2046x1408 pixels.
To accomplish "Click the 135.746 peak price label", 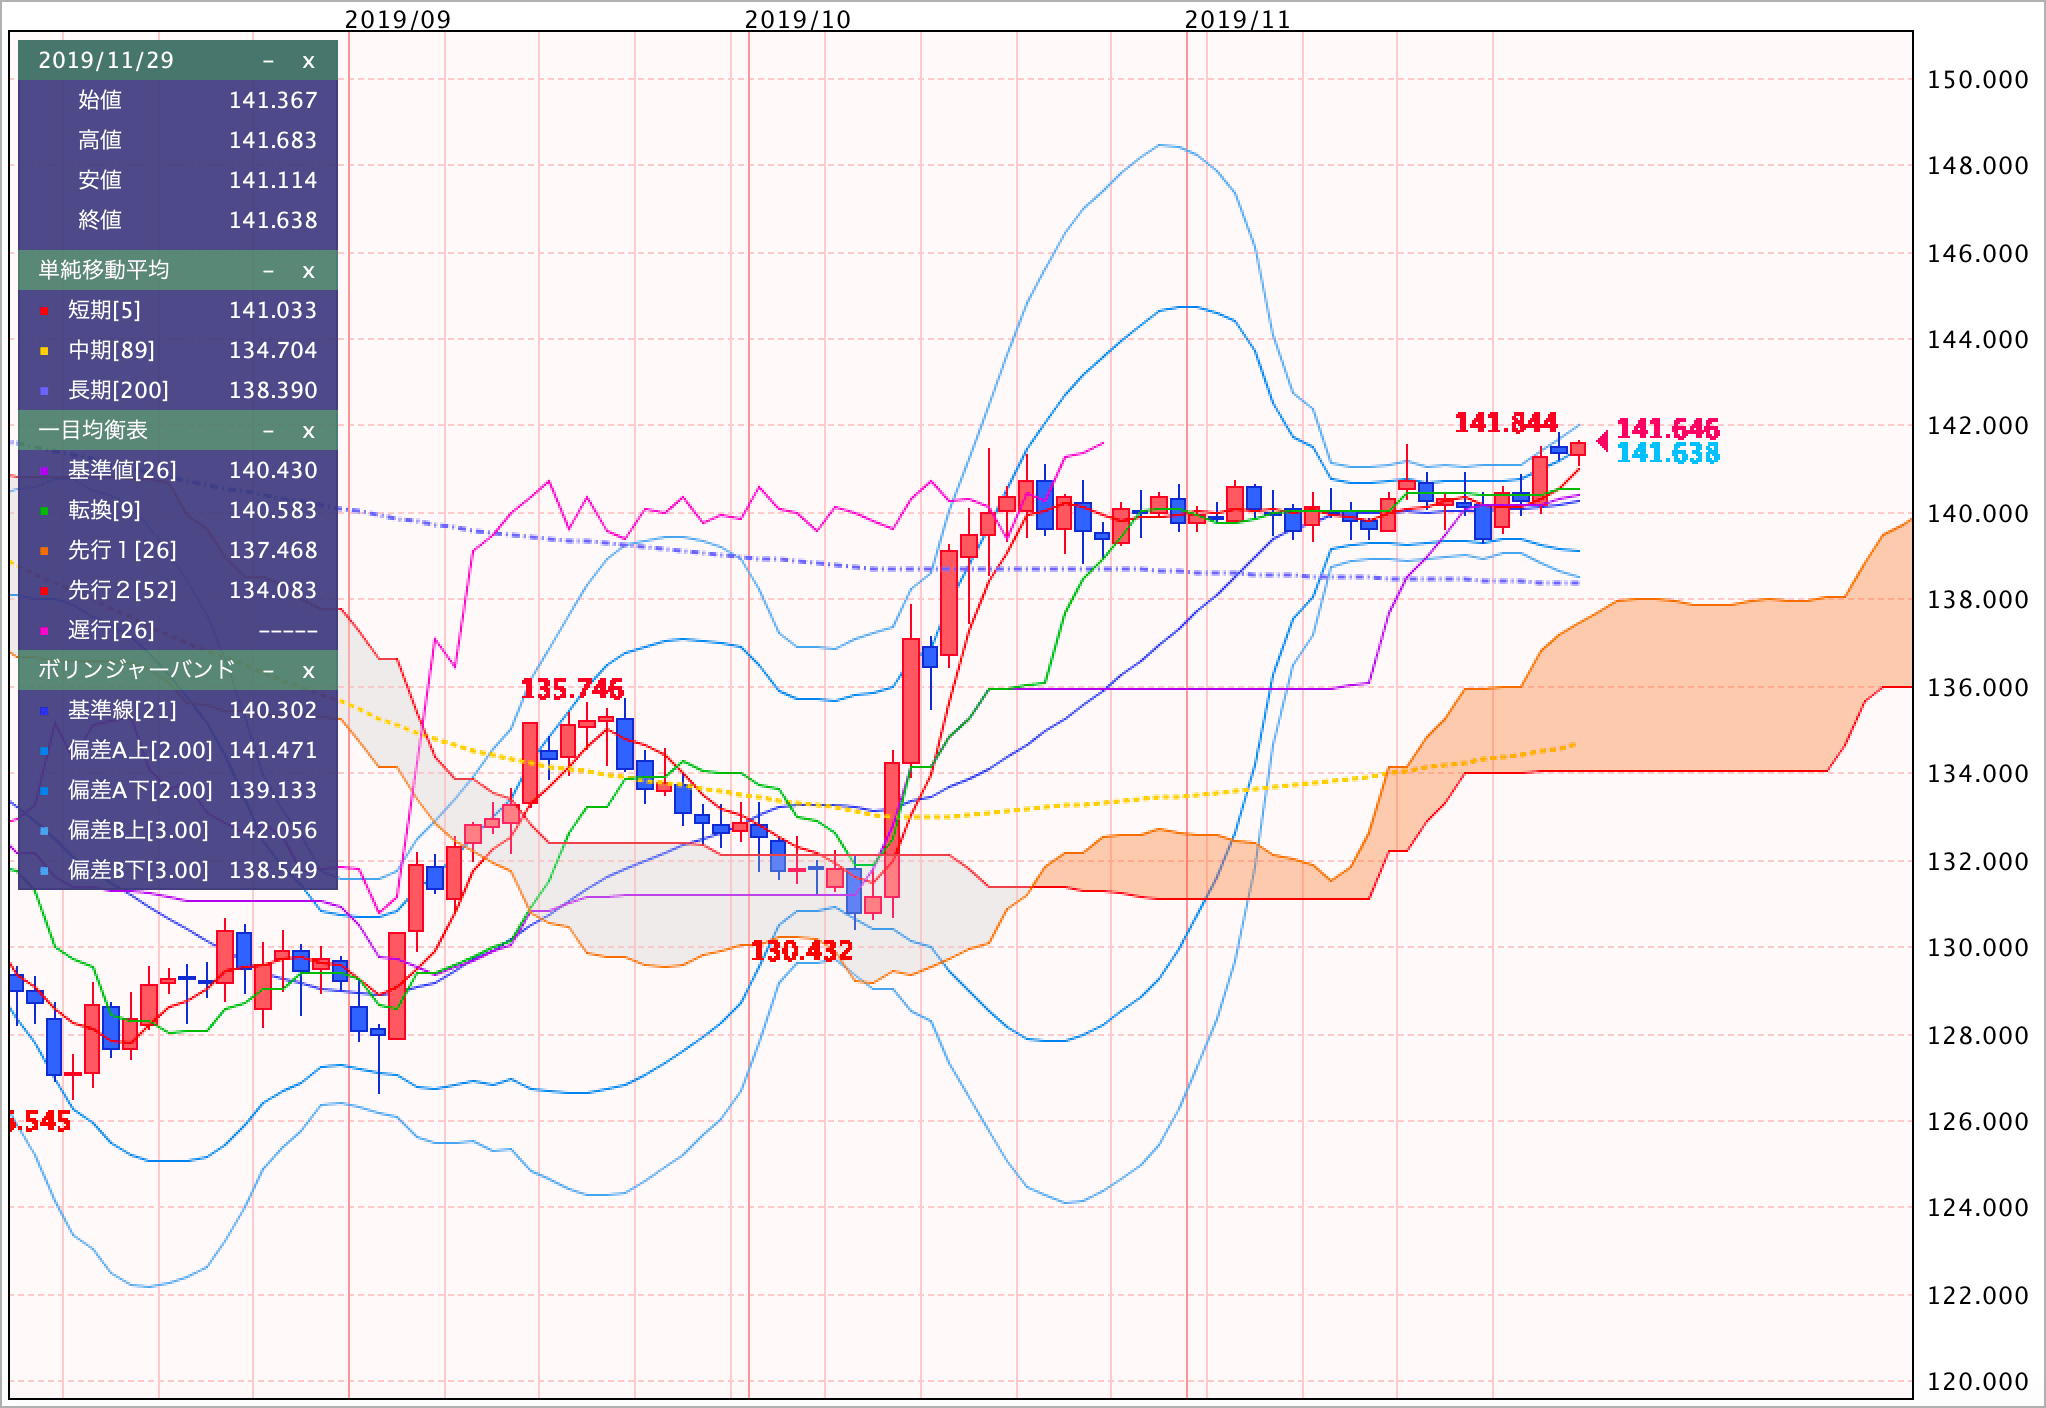I will pos(573,690).
